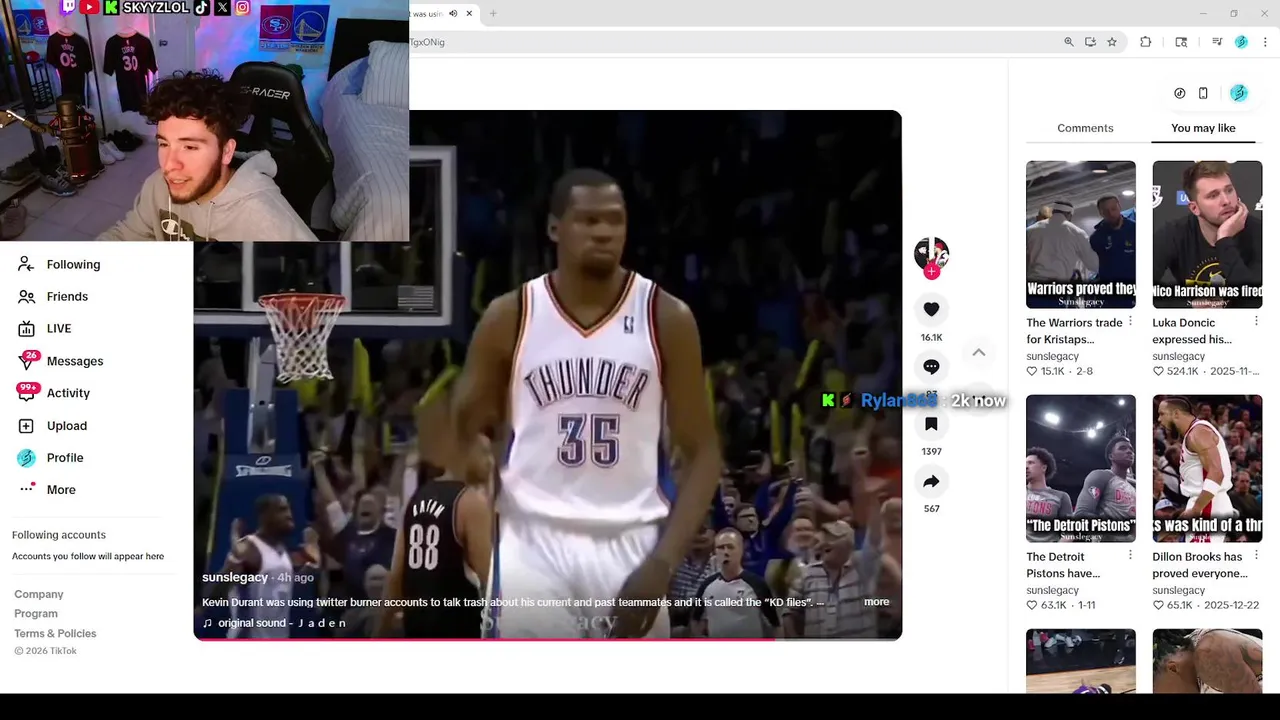Open the Chrome media controls icon
This screenshot has height=720, width=1280.
pos(1217,42)
